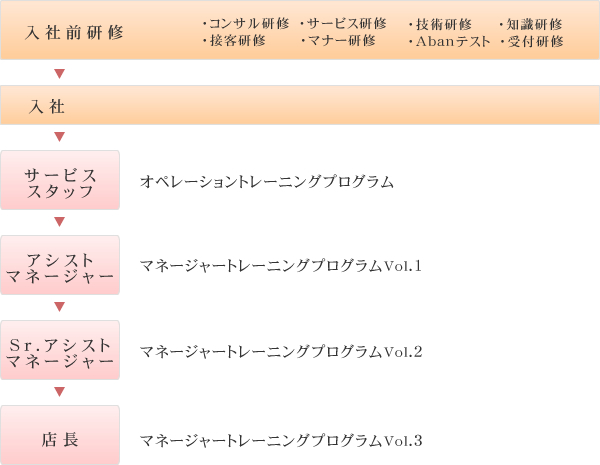Open the アシストマネージャー box
Image resolution: width=600 pixels, height=465 pixels.
60,265
